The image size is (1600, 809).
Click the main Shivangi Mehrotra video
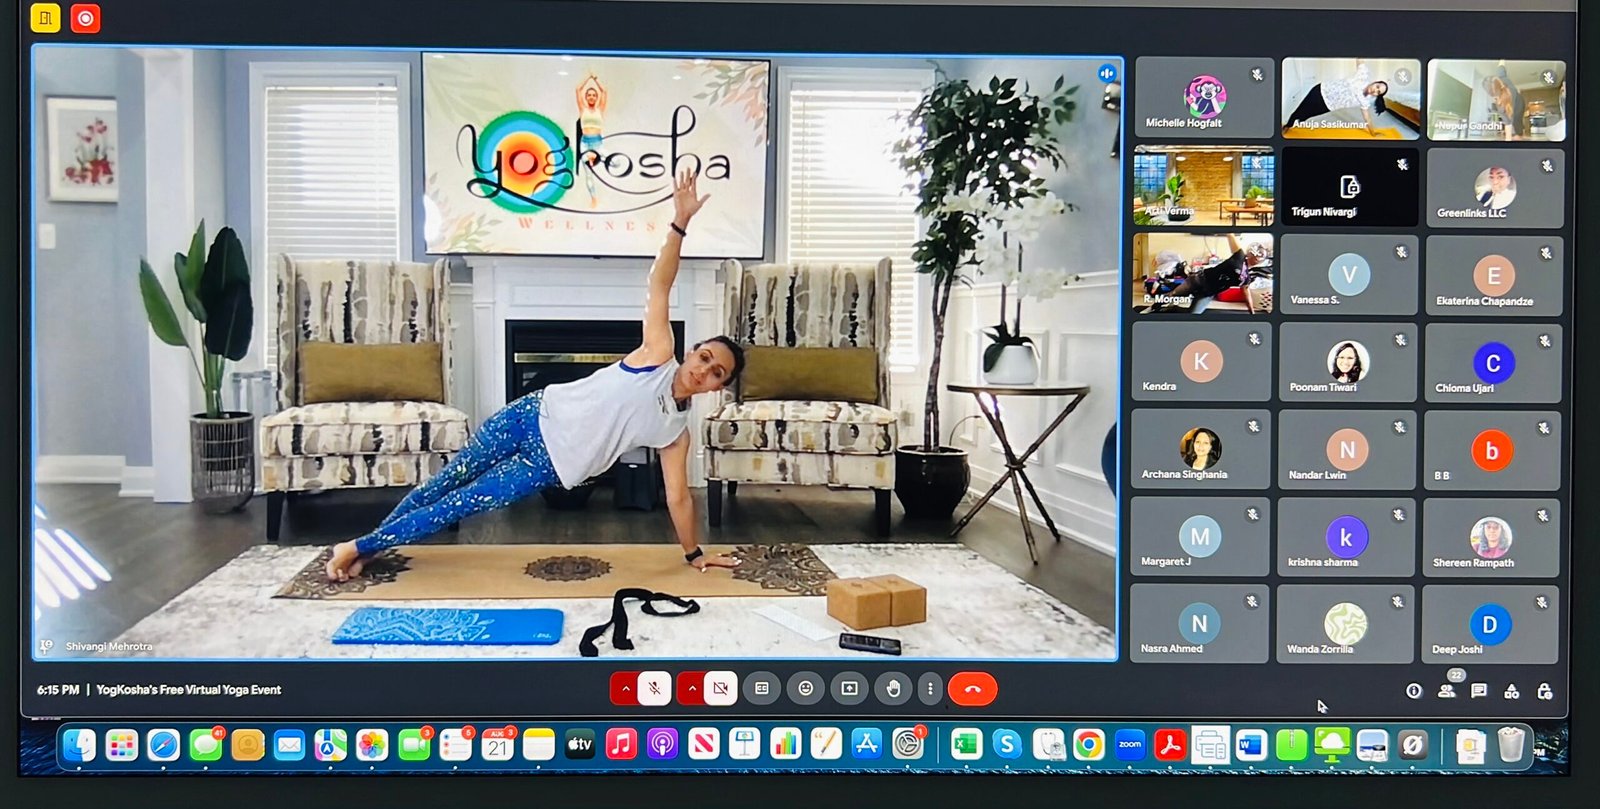coord(576,352)
